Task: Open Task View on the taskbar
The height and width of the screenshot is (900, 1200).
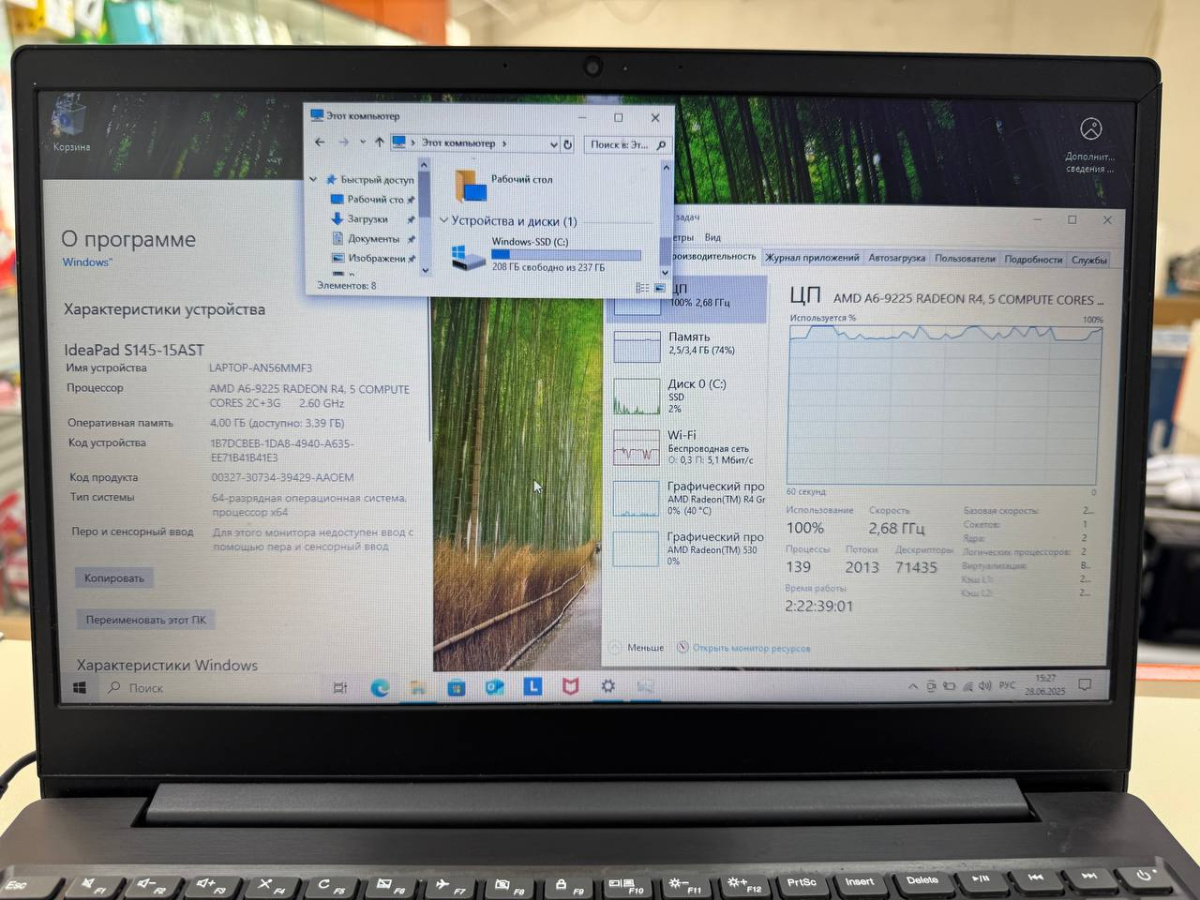Action: [x=339, y=688]
